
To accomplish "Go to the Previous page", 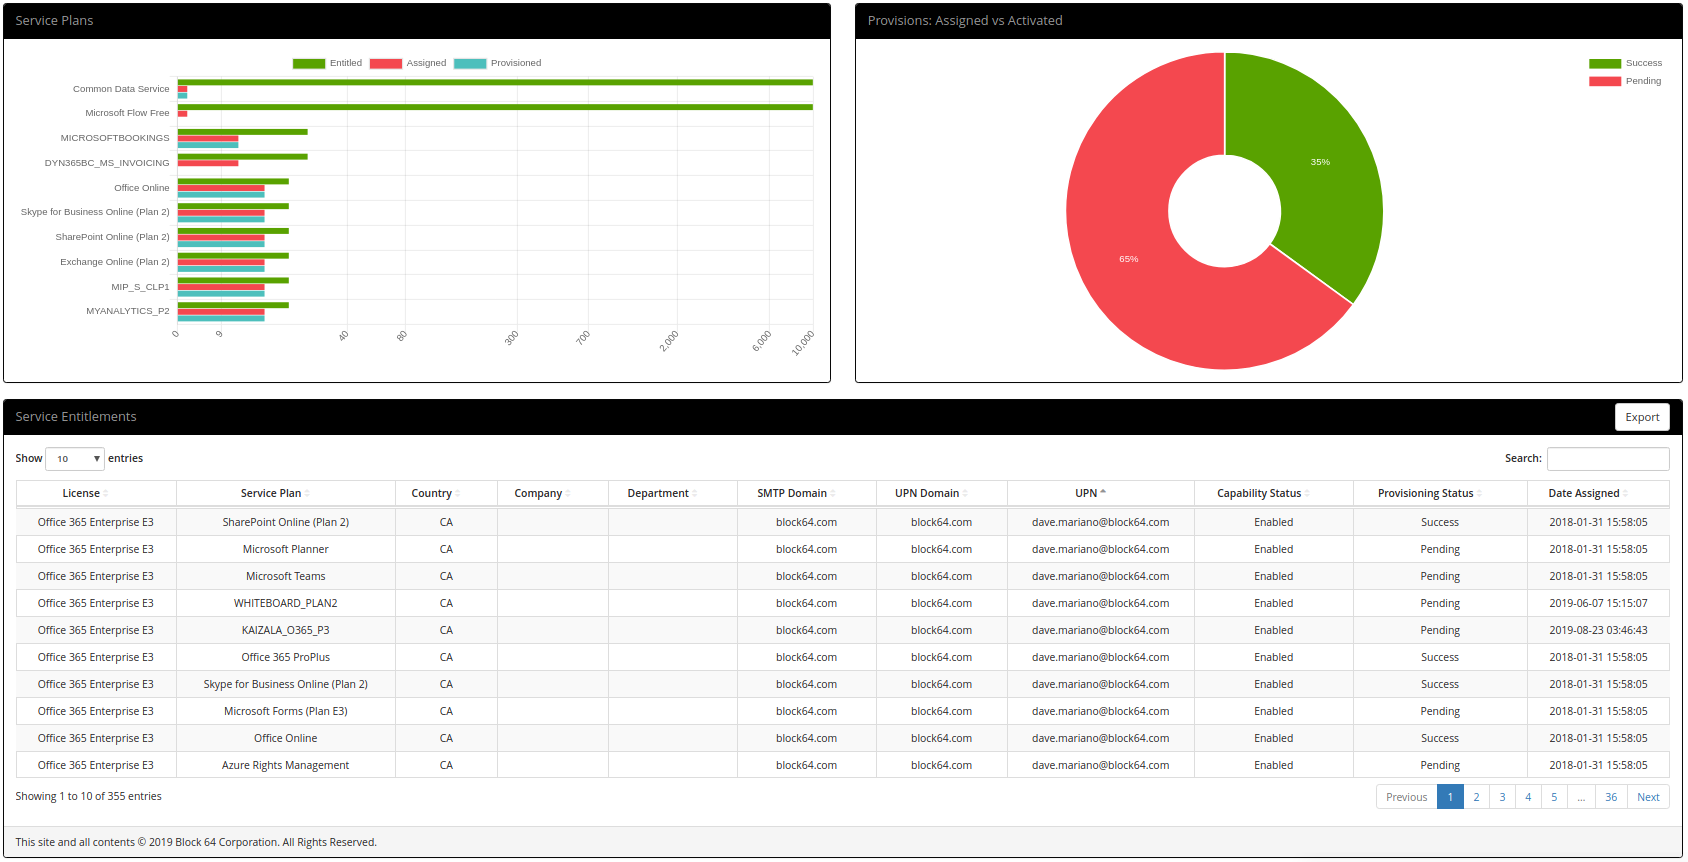I will point(1406,797).
